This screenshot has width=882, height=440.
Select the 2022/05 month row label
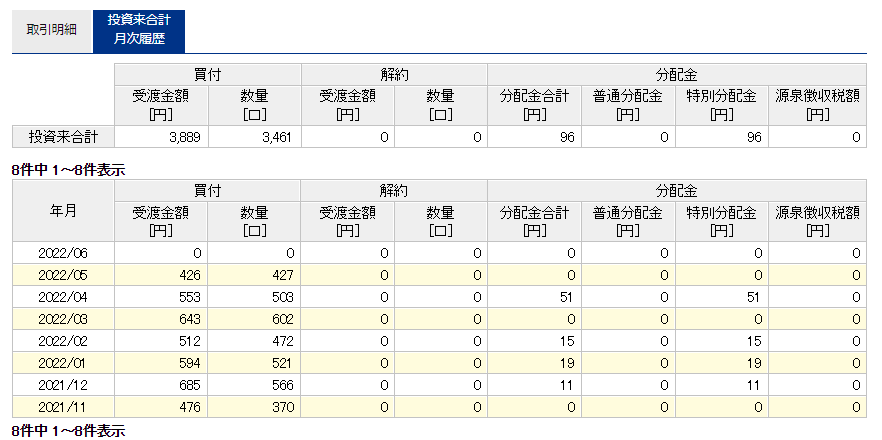coord(63,275)
